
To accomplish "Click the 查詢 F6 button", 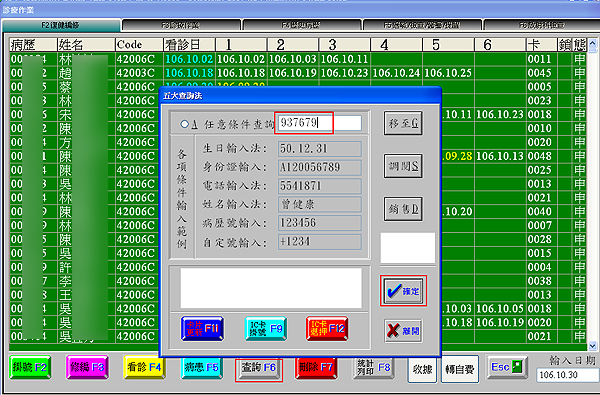I will [x=259, y=368].
